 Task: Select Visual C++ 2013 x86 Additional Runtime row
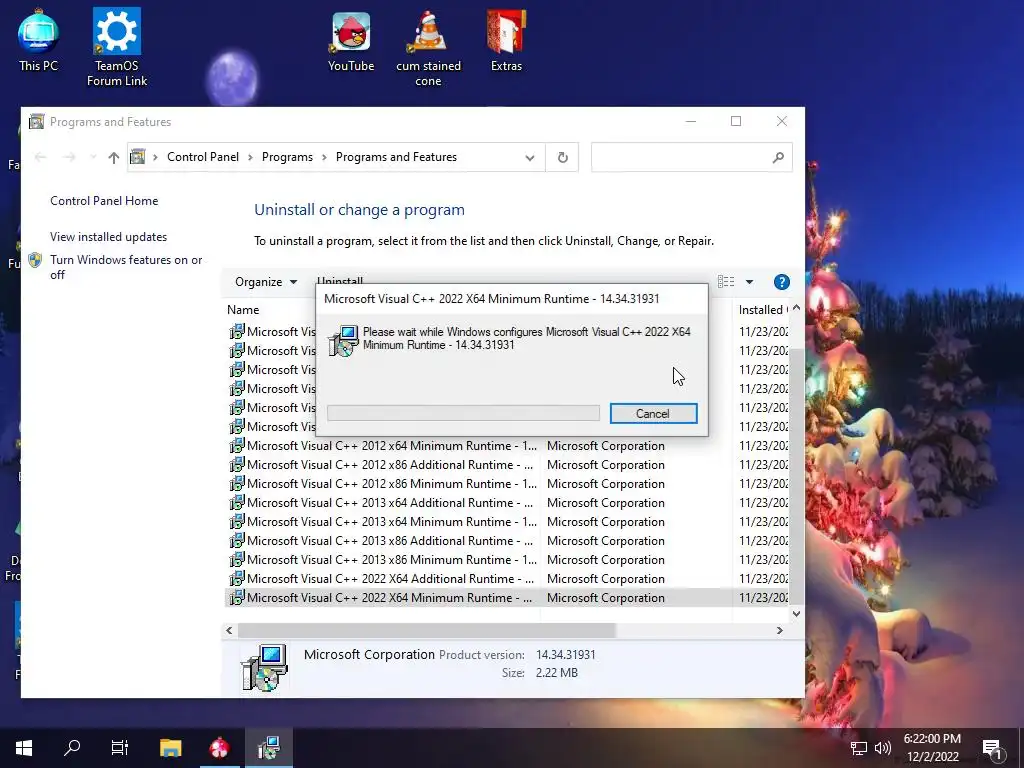[506, 541]
